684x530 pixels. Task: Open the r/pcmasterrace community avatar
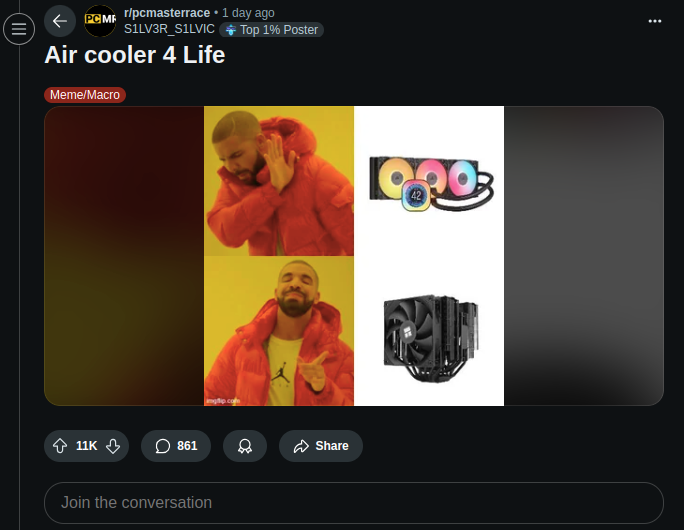click(100, 21)
